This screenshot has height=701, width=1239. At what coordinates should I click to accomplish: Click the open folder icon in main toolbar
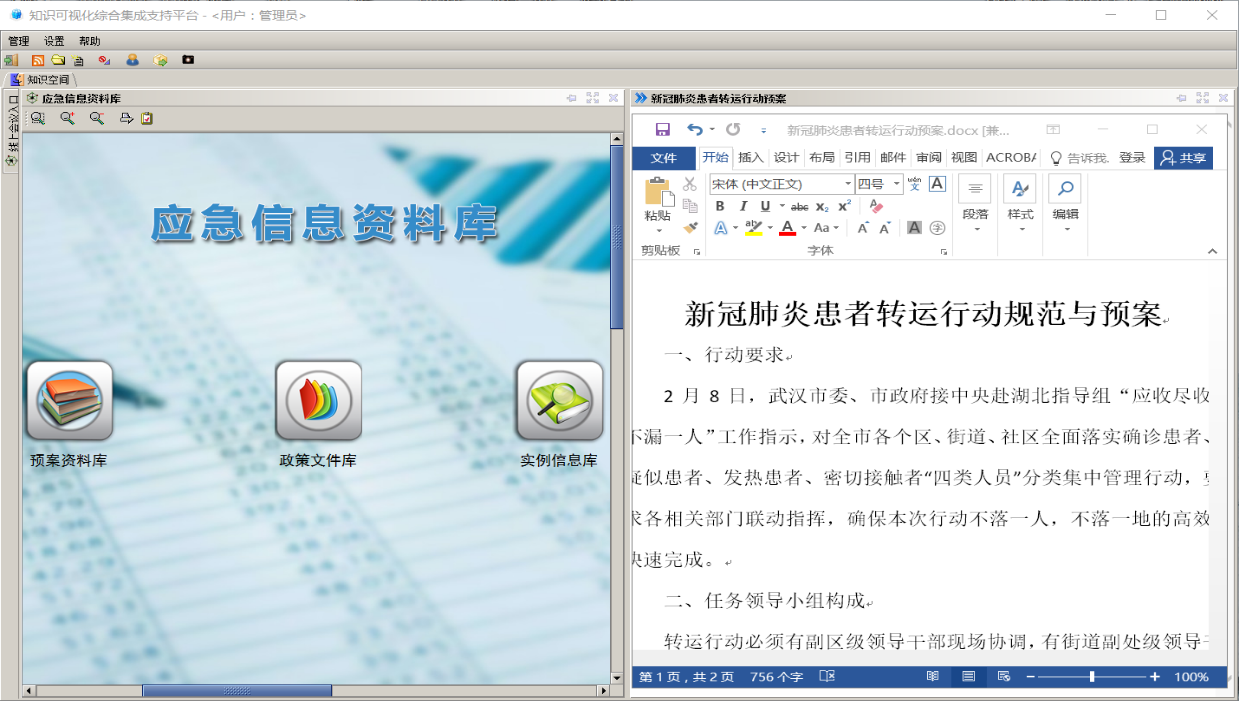[58, 60]
